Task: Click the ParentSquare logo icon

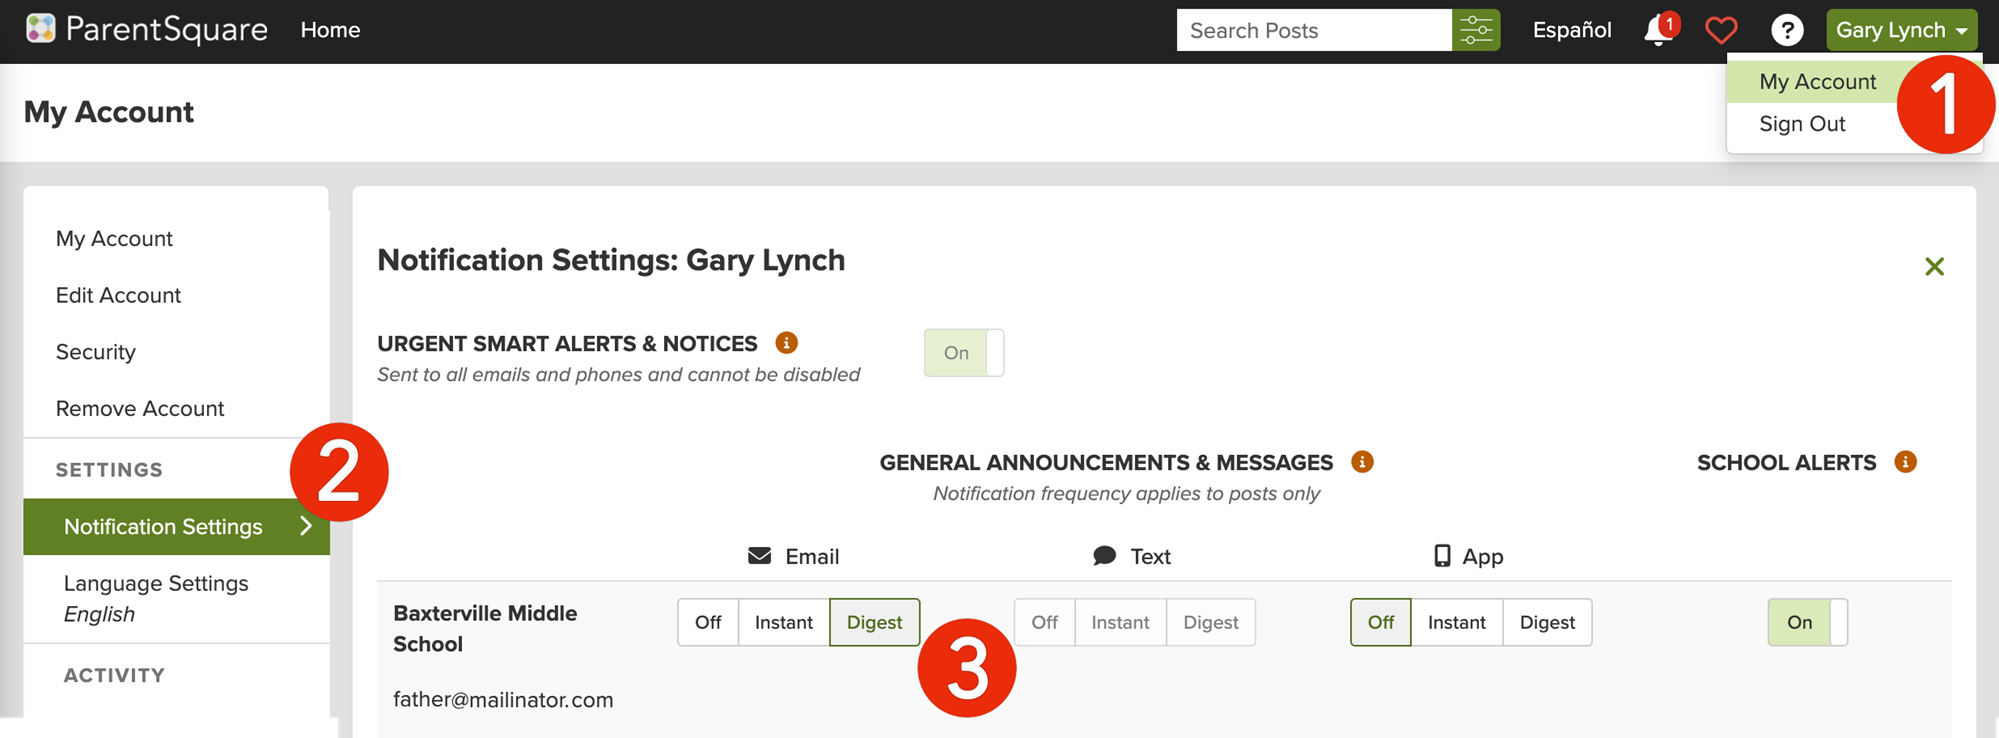Action: pyautogui.click(x=41, y=29)
